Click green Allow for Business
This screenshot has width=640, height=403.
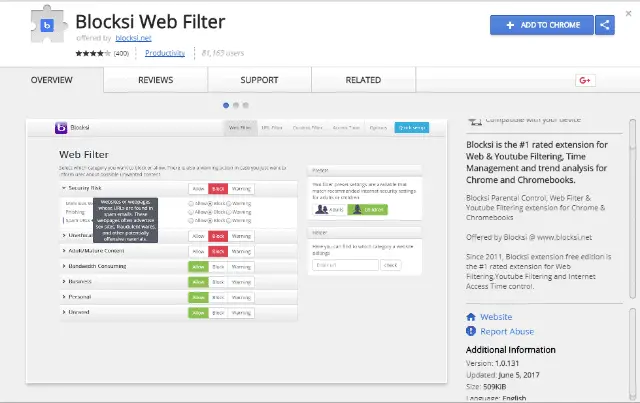coord(198,282)
